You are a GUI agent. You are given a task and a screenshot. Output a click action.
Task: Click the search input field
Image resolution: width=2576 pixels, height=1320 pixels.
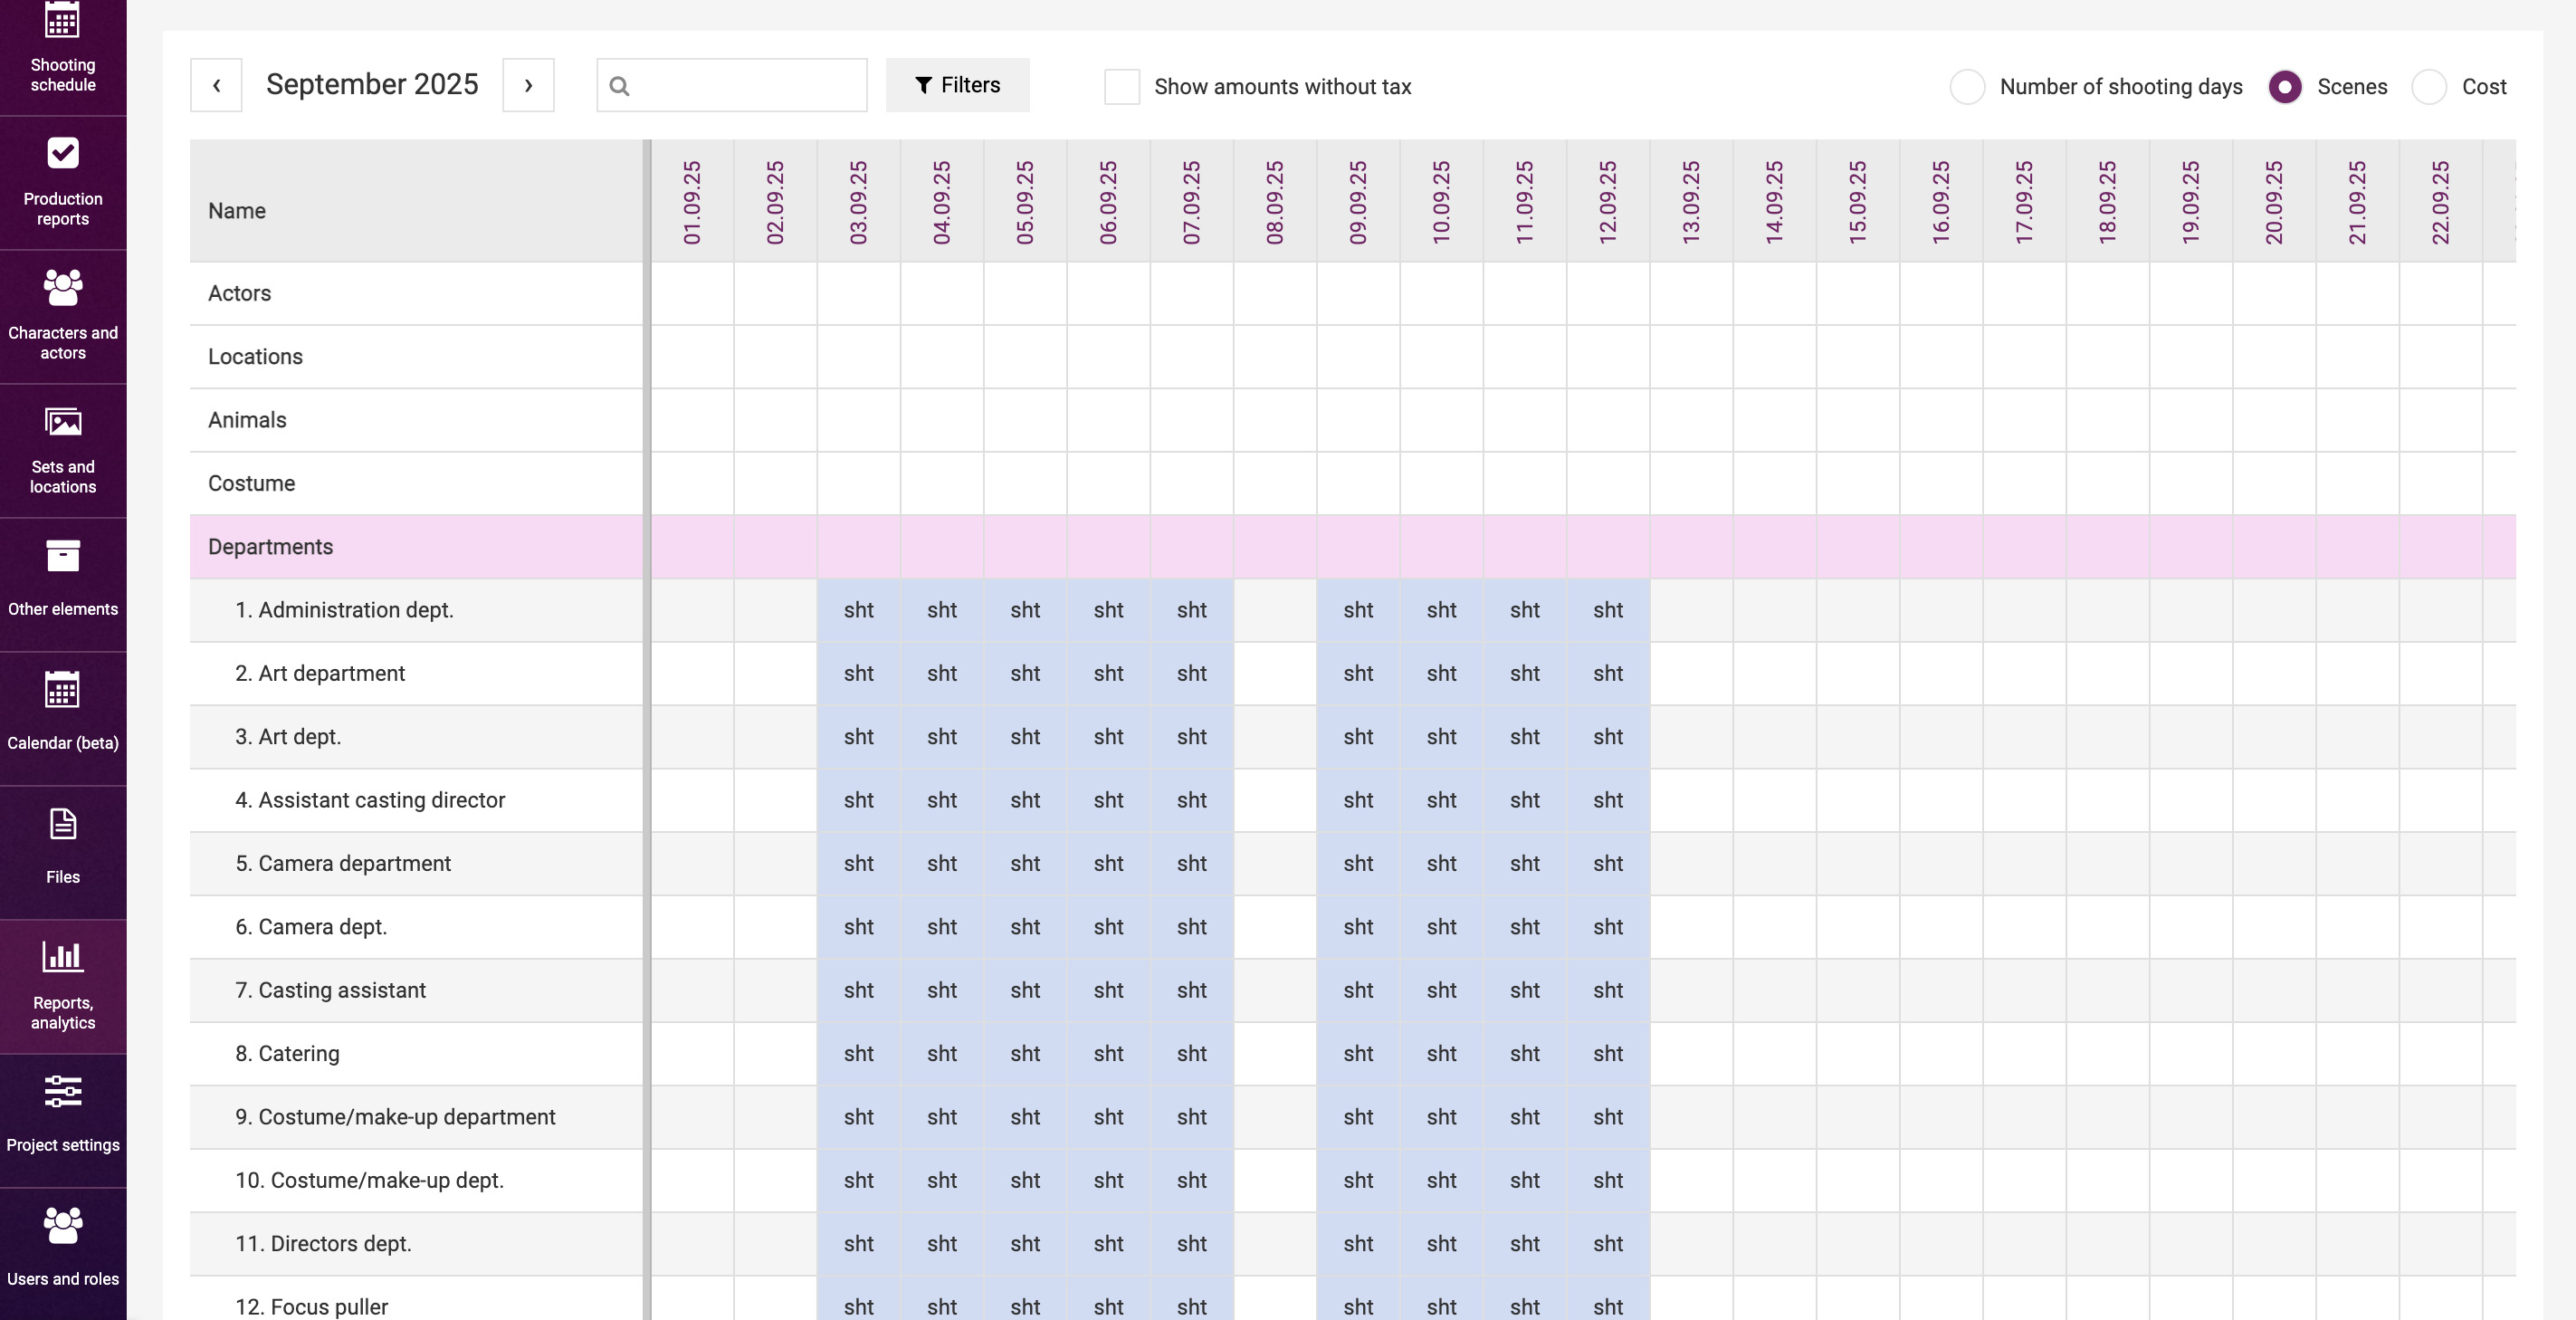pyautogui.click(x=745, y=85)
